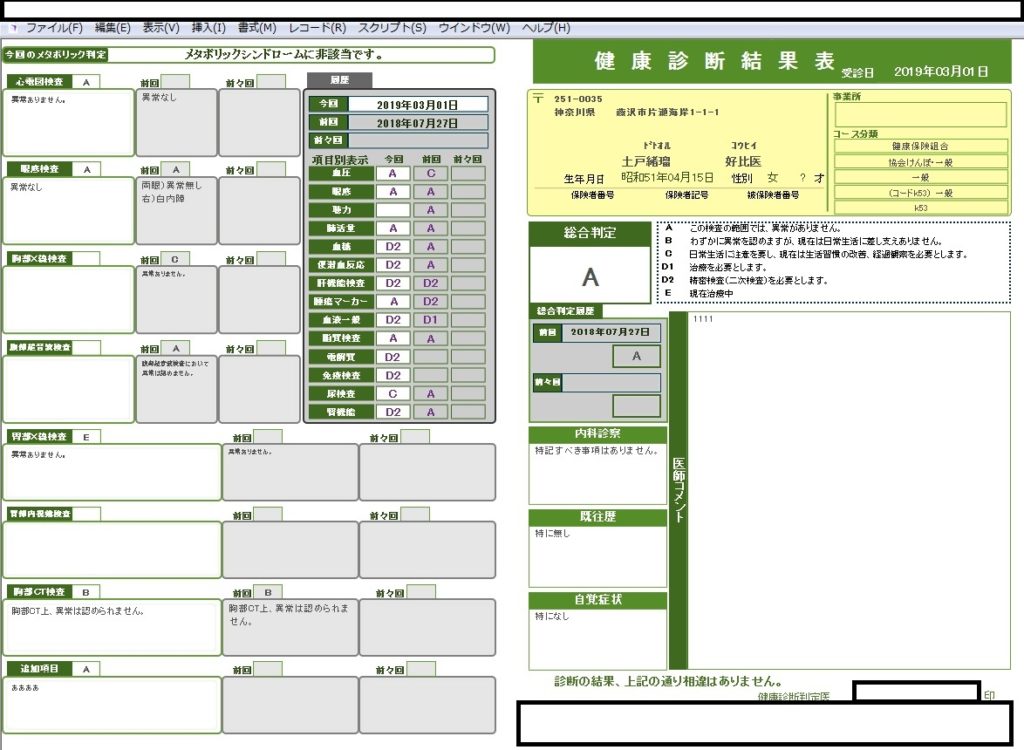Screen dimensions: 1024x750
Task: Click the ヘルプ(H) menu
Action: [547, 28]
